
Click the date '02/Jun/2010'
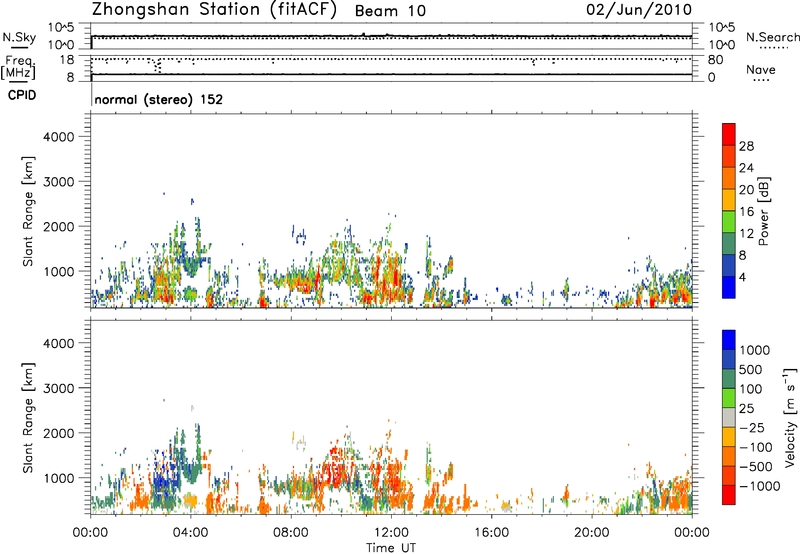[x=639, y=10]
